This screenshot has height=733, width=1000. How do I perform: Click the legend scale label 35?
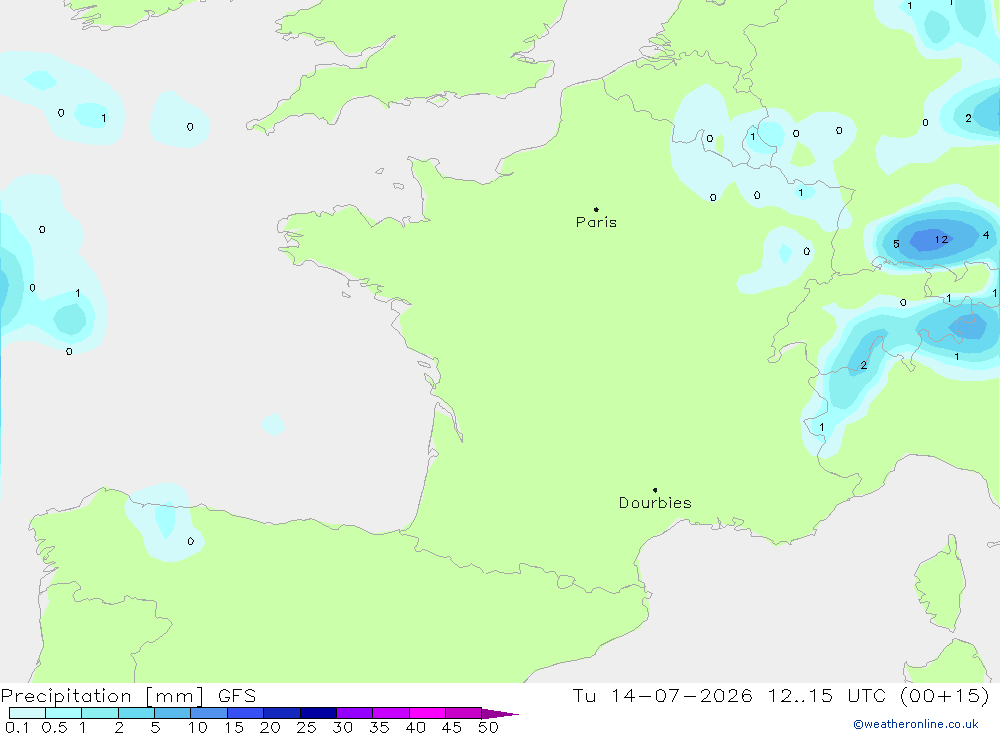[379, 727]
